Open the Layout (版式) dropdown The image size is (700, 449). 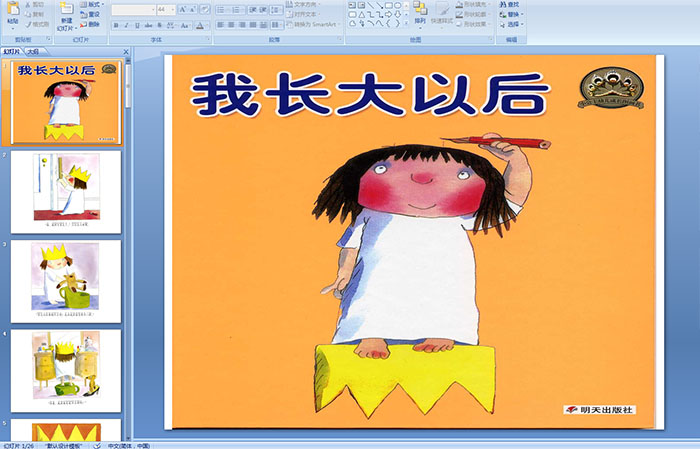click(x=92, y=4)
